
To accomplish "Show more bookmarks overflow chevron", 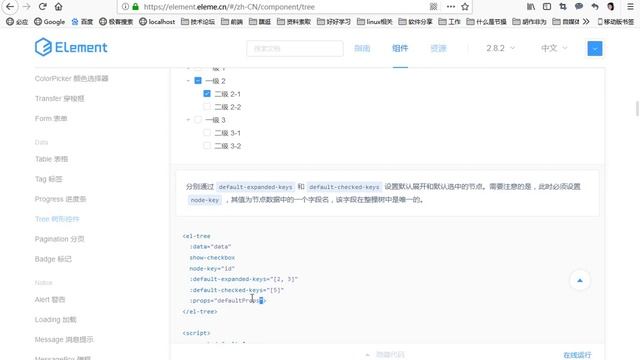I will click(x=586, y=22).
